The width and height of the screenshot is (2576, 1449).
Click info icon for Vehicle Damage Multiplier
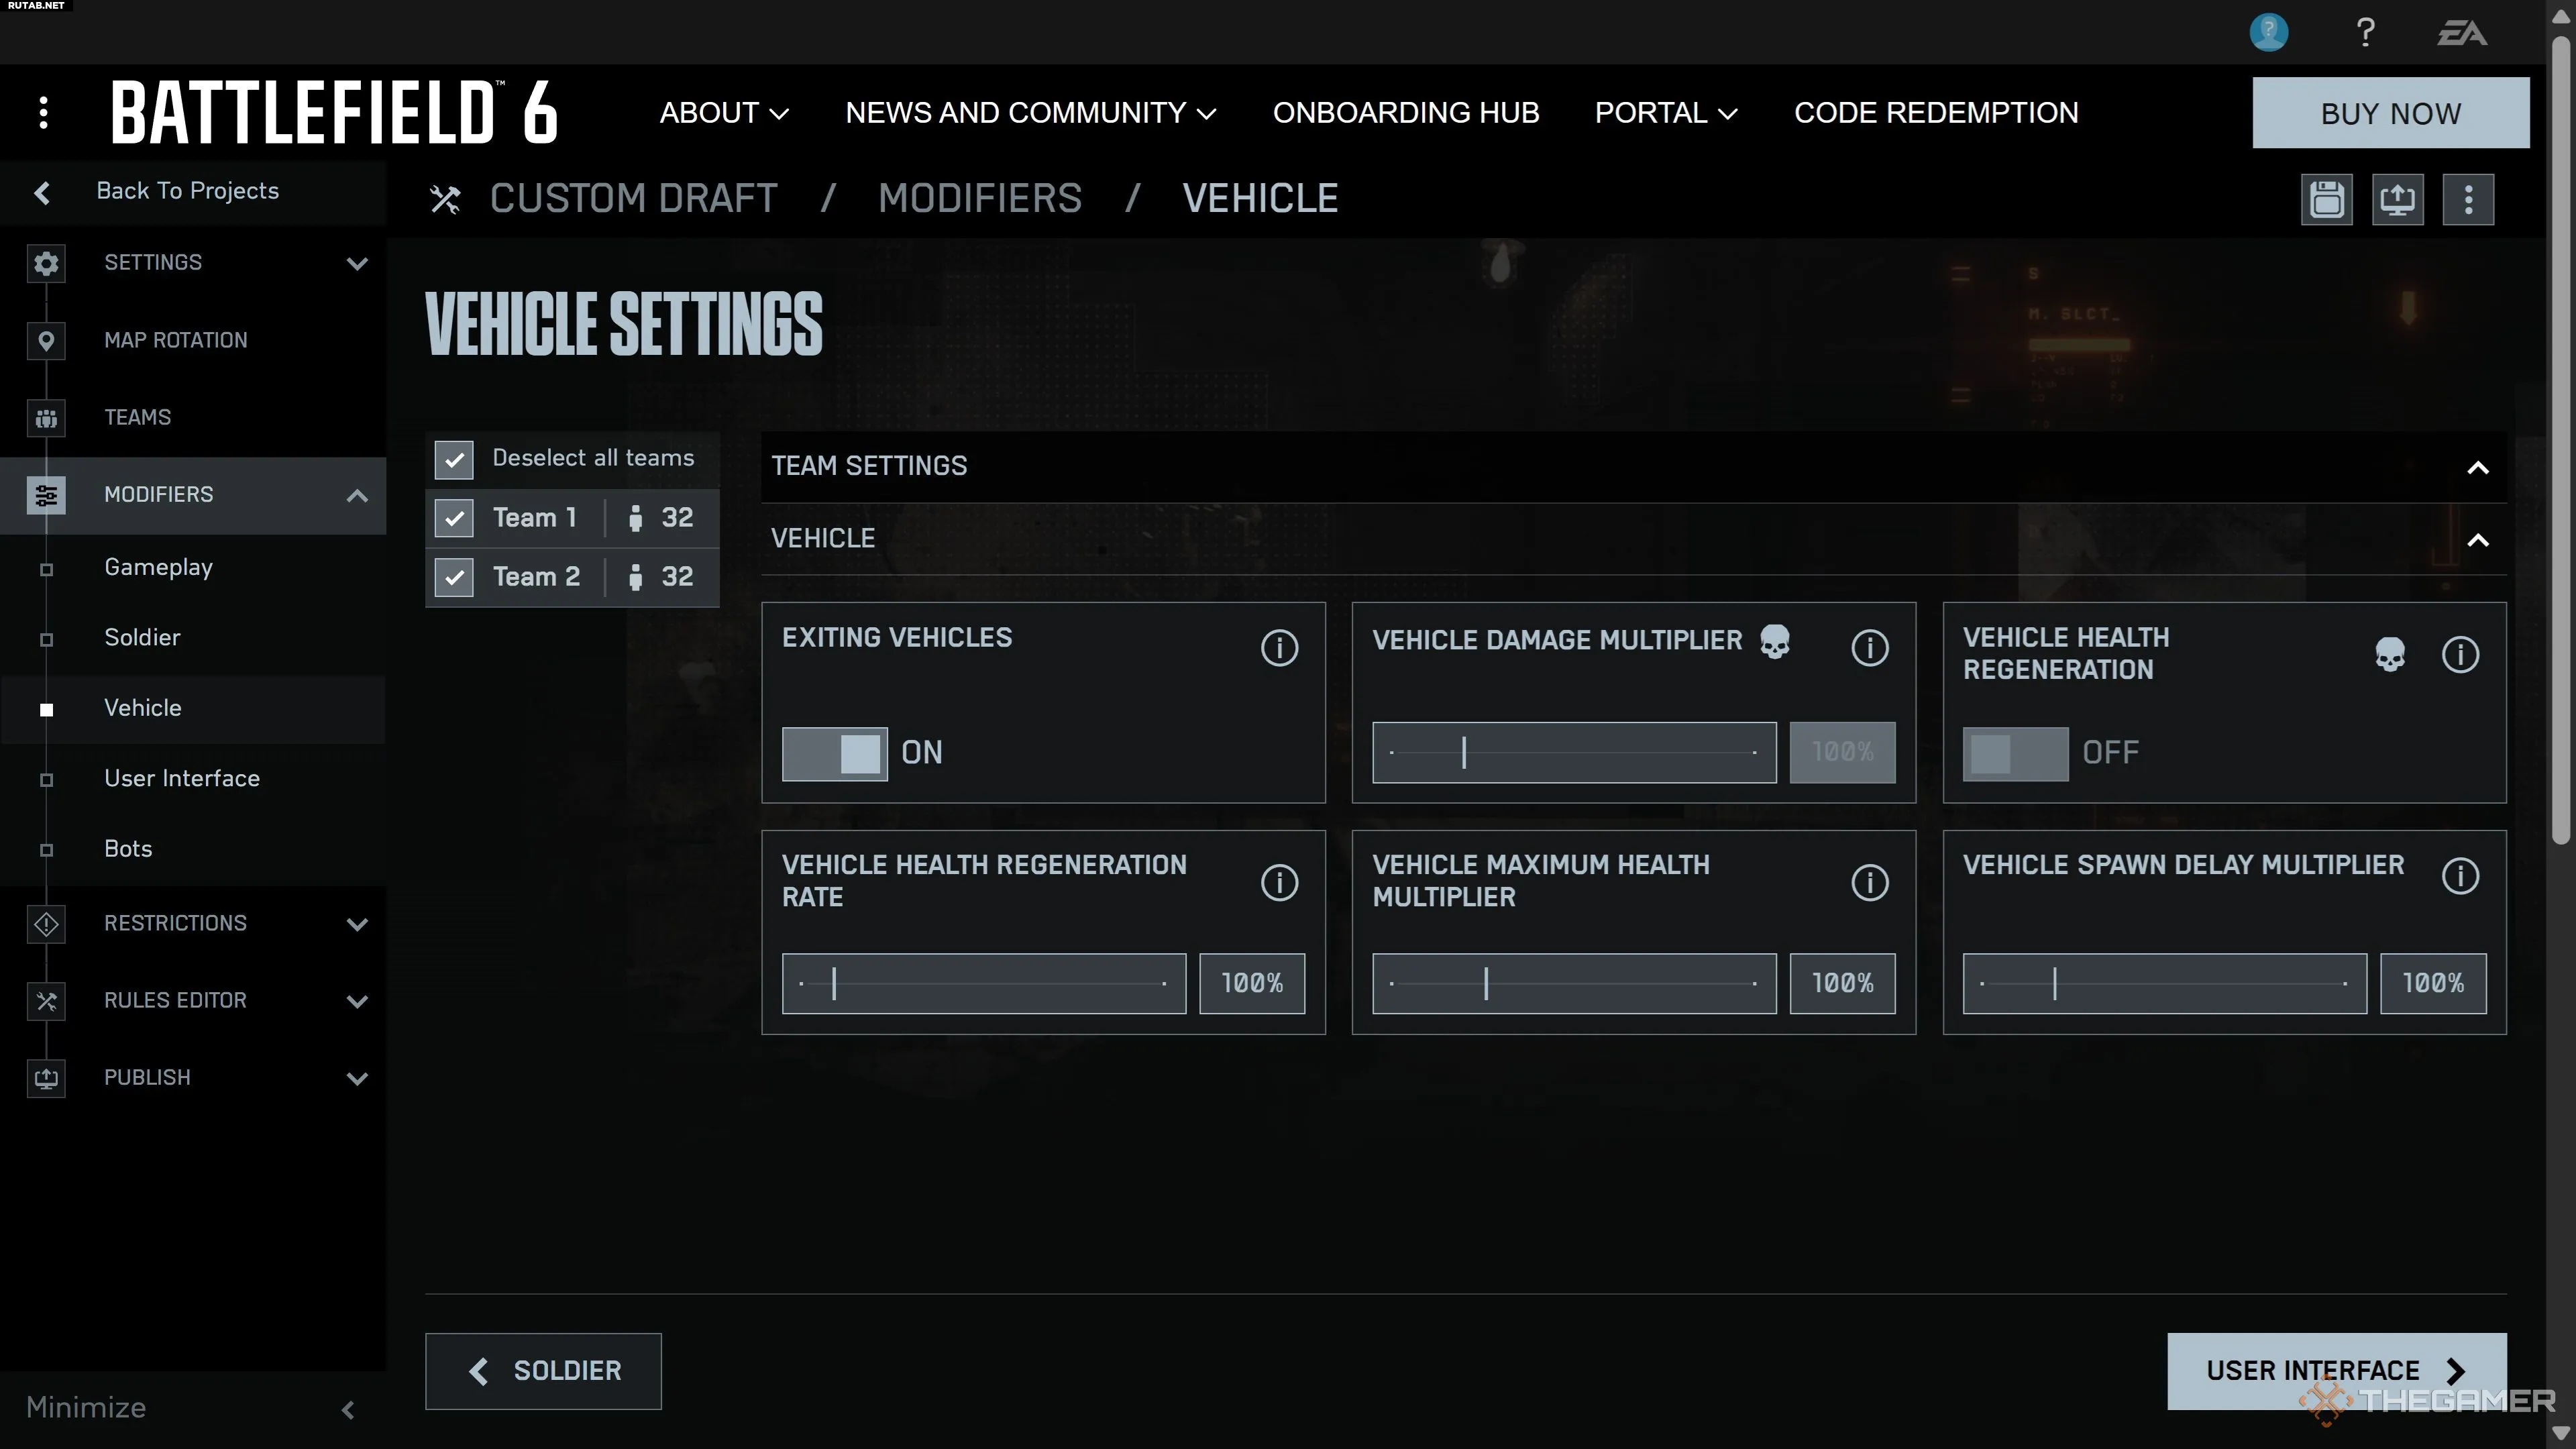point(1869,647)
